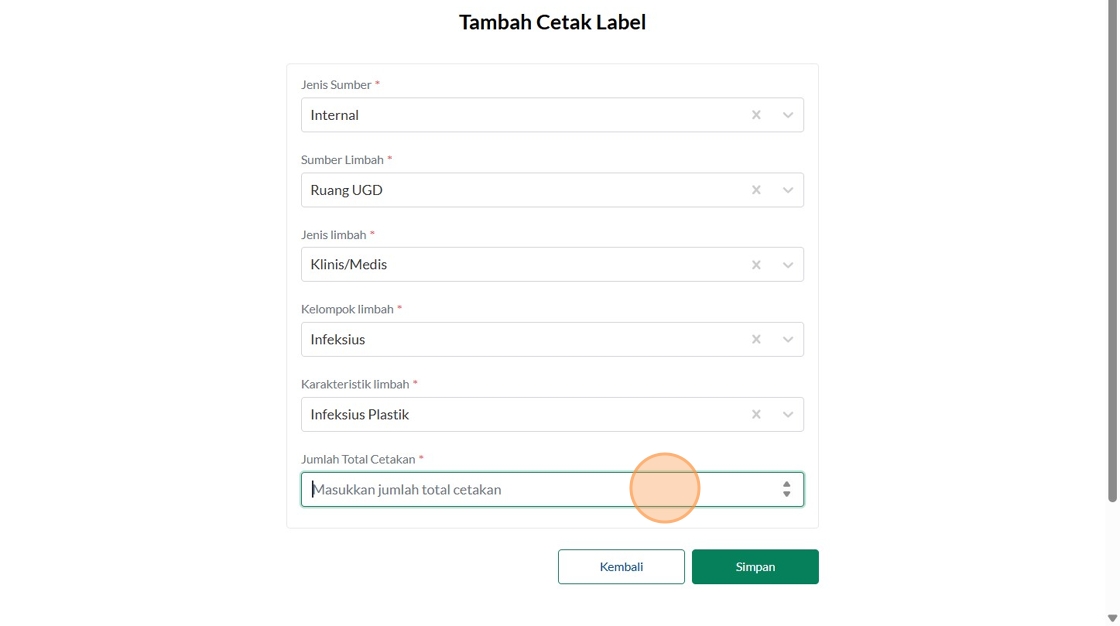Screen dimensions: 1120x626
Task: Click the scrollbar down arrow
Action: pyautogui.click(x=1112, y=618)
